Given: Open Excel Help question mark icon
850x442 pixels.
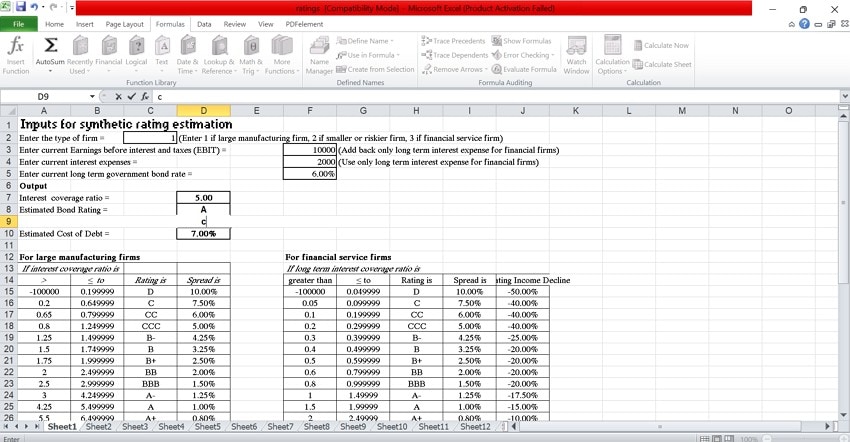Looking at the screenshot, I should pyautogui.click(x=804, y=24).
